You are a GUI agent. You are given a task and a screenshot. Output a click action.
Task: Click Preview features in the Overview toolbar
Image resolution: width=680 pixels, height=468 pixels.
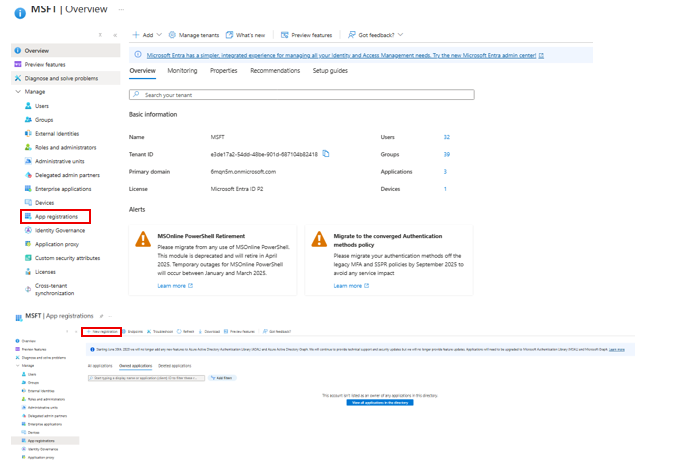(307, 35)
